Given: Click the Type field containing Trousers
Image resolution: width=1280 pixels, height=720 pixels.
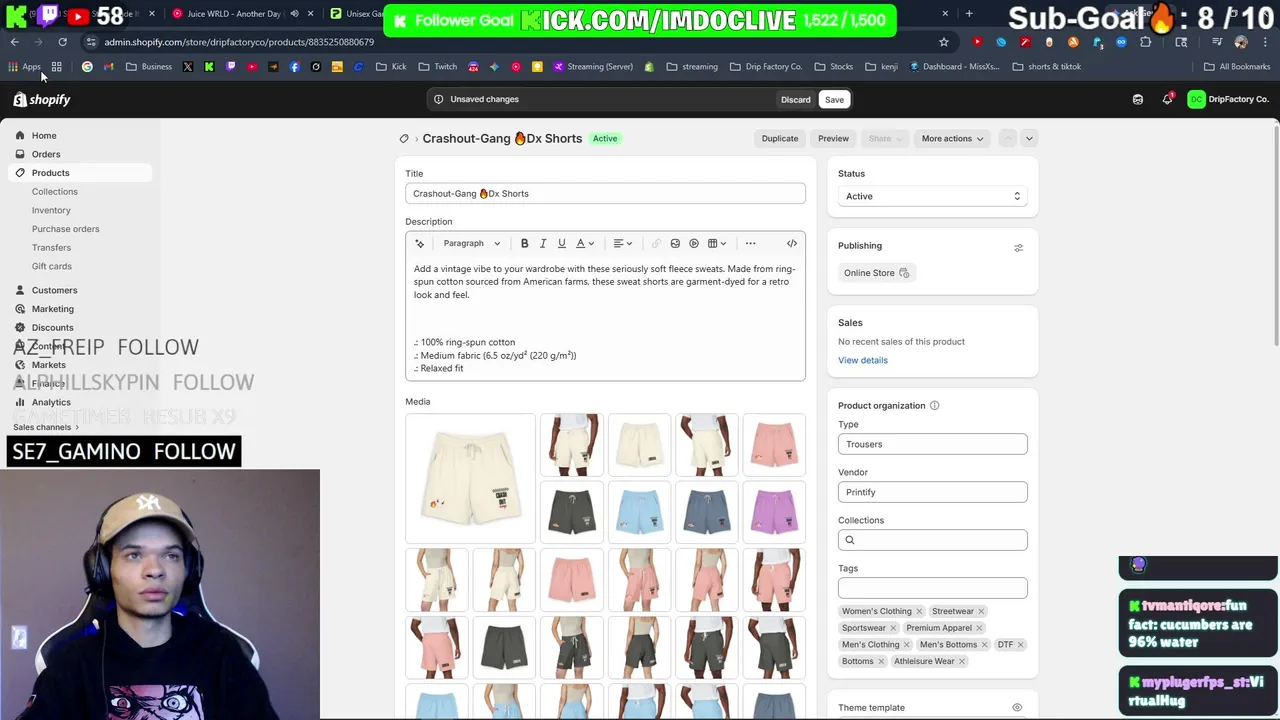Looking at the screenshot, I should [932, 444].
